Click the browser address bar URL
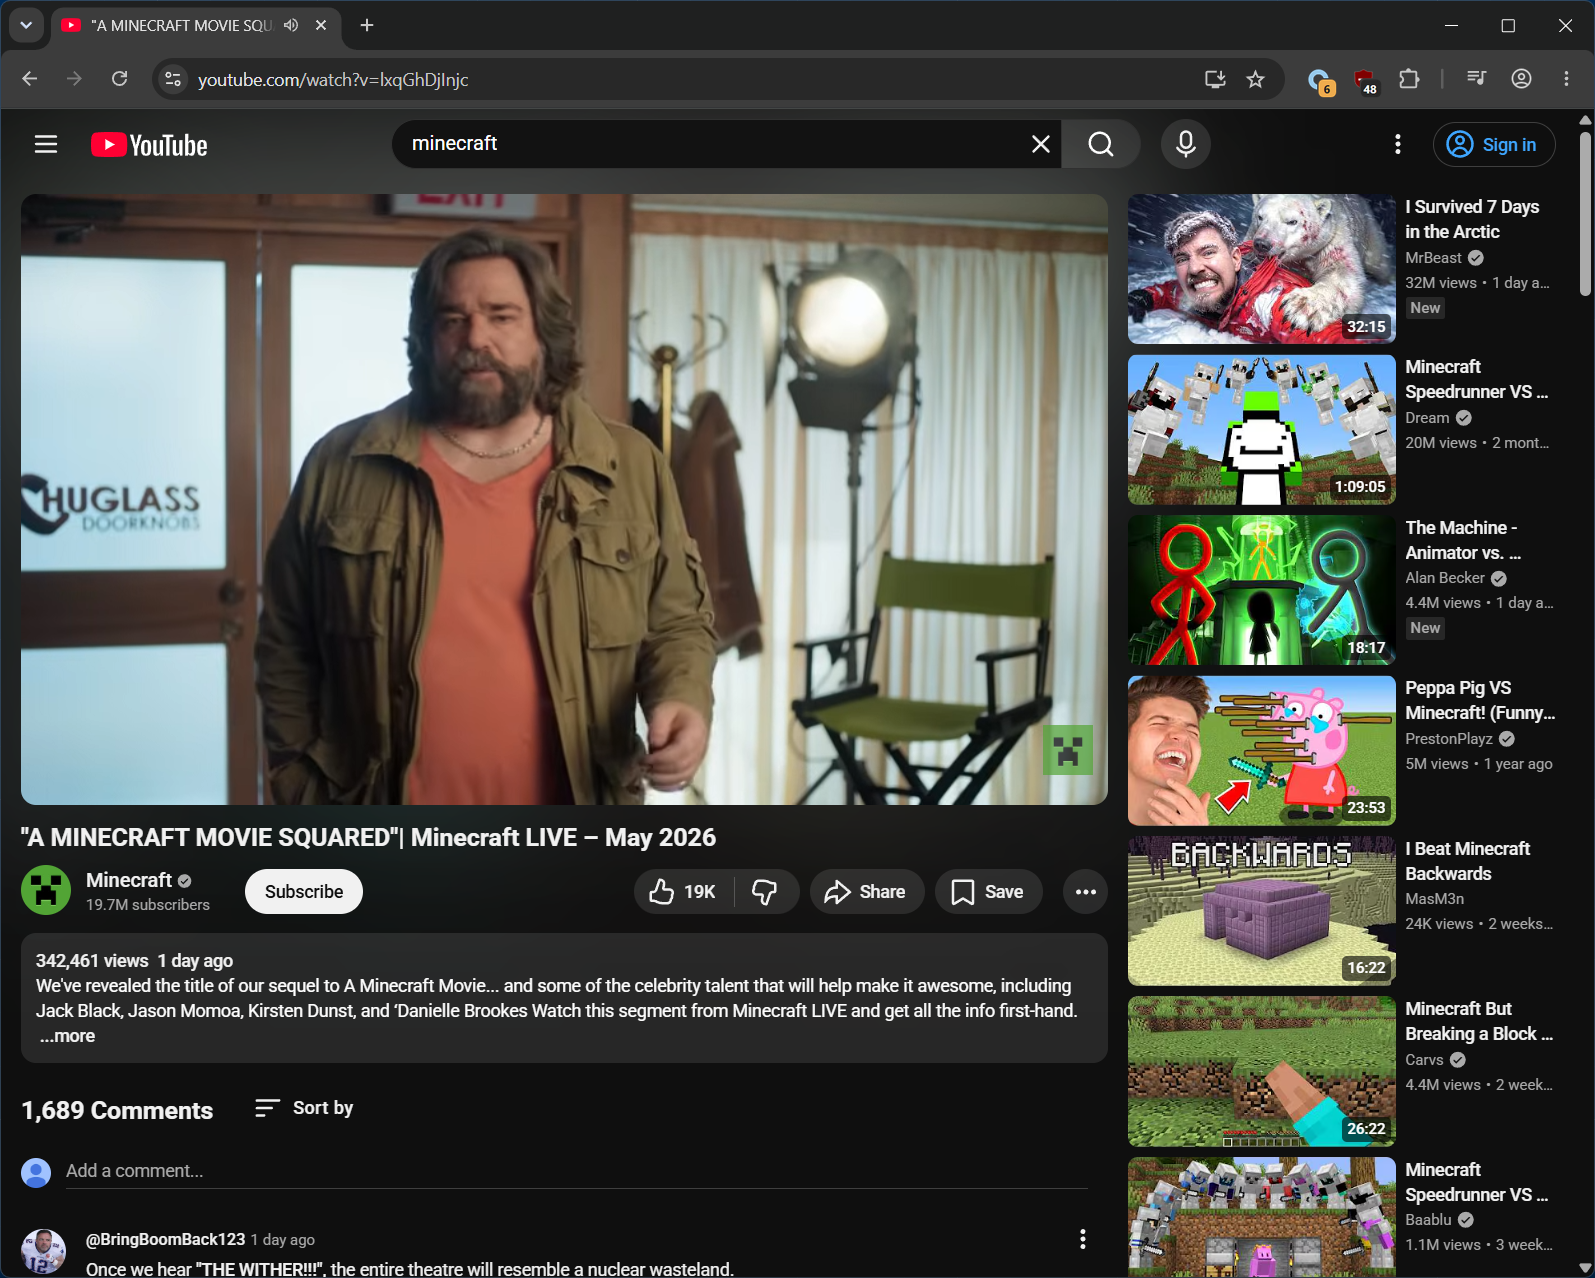This screenshot has height=1278, width=1595. coord(333,80)
